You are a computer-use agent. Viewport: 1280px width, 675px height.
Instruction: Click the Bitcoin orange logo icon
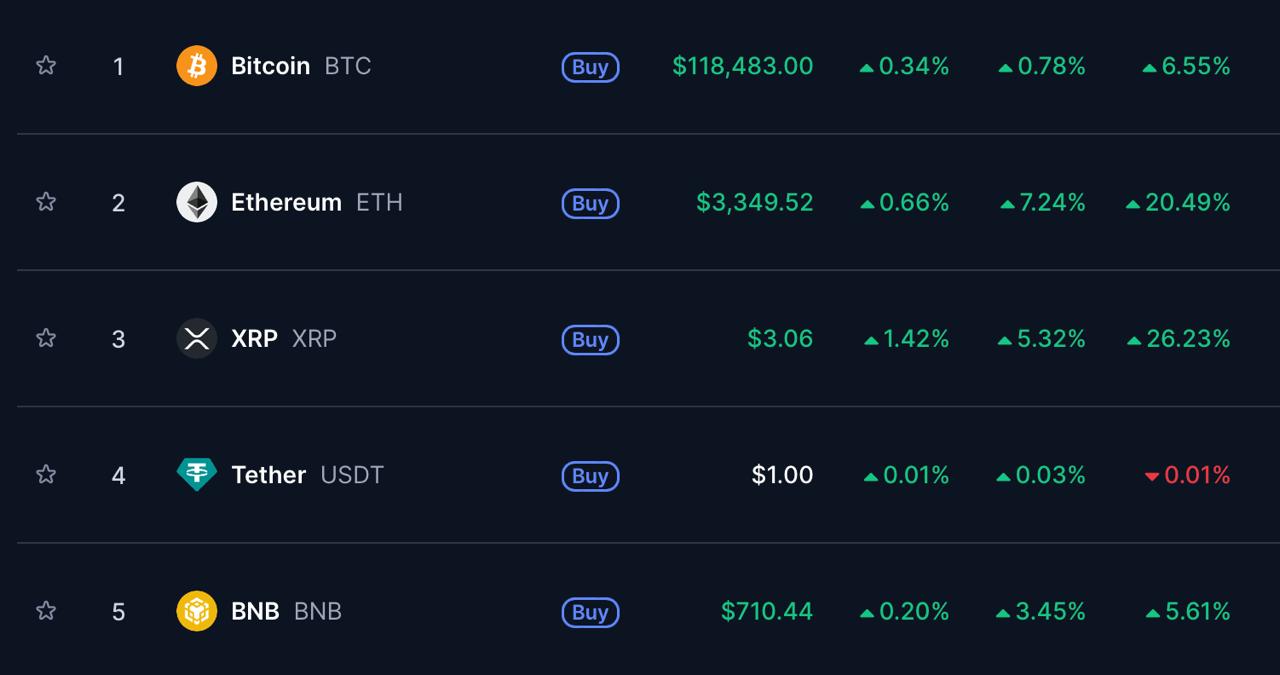[x=196, y=66]
